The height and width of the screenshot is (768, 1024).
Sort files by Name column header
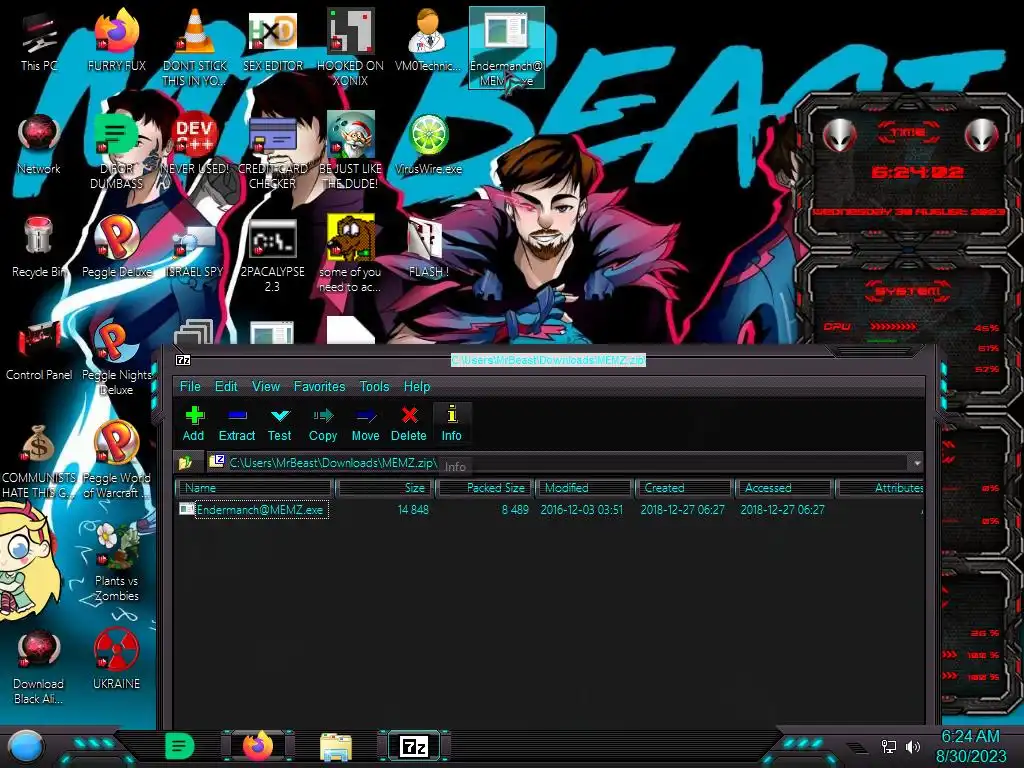pos(255,488)
